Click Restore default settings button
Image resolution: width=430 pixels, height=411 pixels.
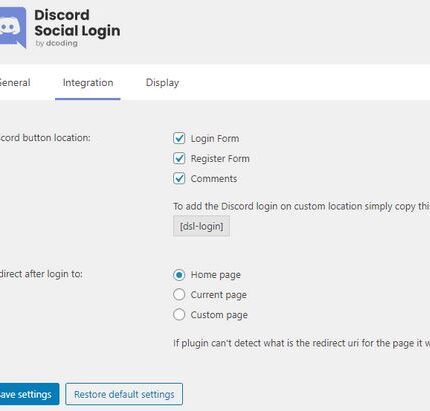click(124, 394)
